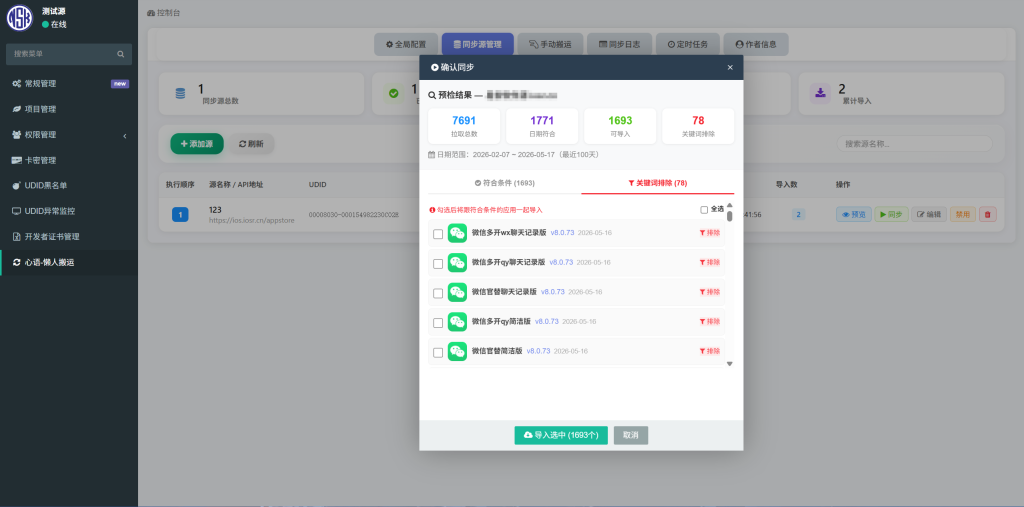The image size is (1024, 507).
Task: Open 常规管理 in the sidebar
Action: click(x=69, y=84)
